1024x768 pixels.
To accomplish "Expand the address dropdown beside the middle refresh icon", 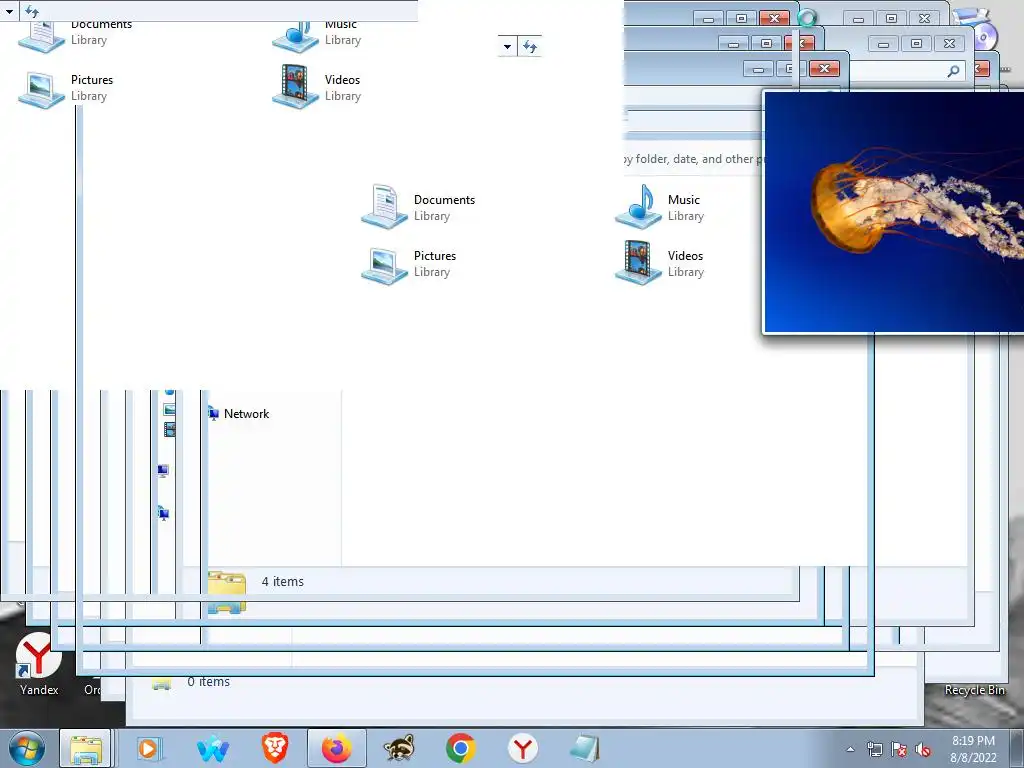I will [x=507, y=46].
